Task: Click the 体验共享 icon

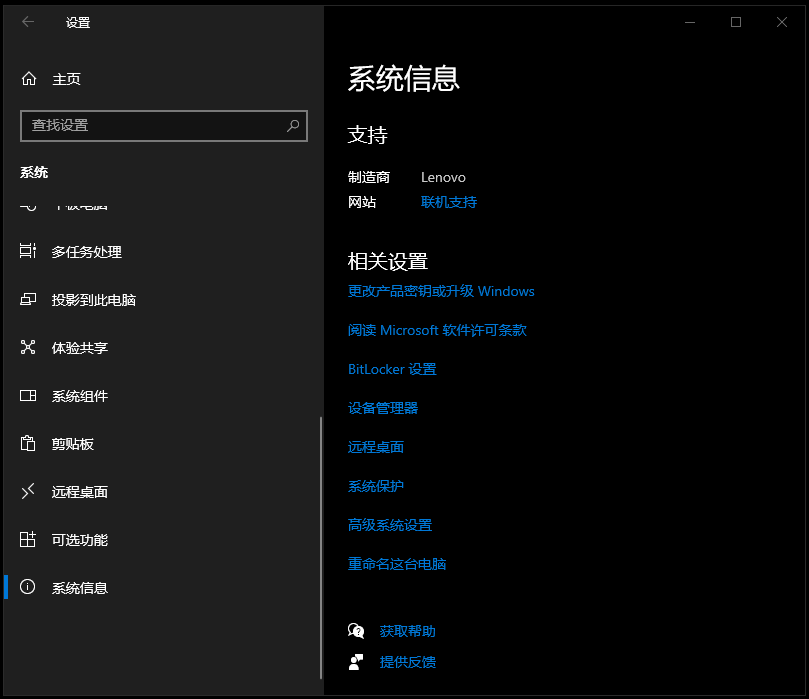Action: click(x=28, y=348)
